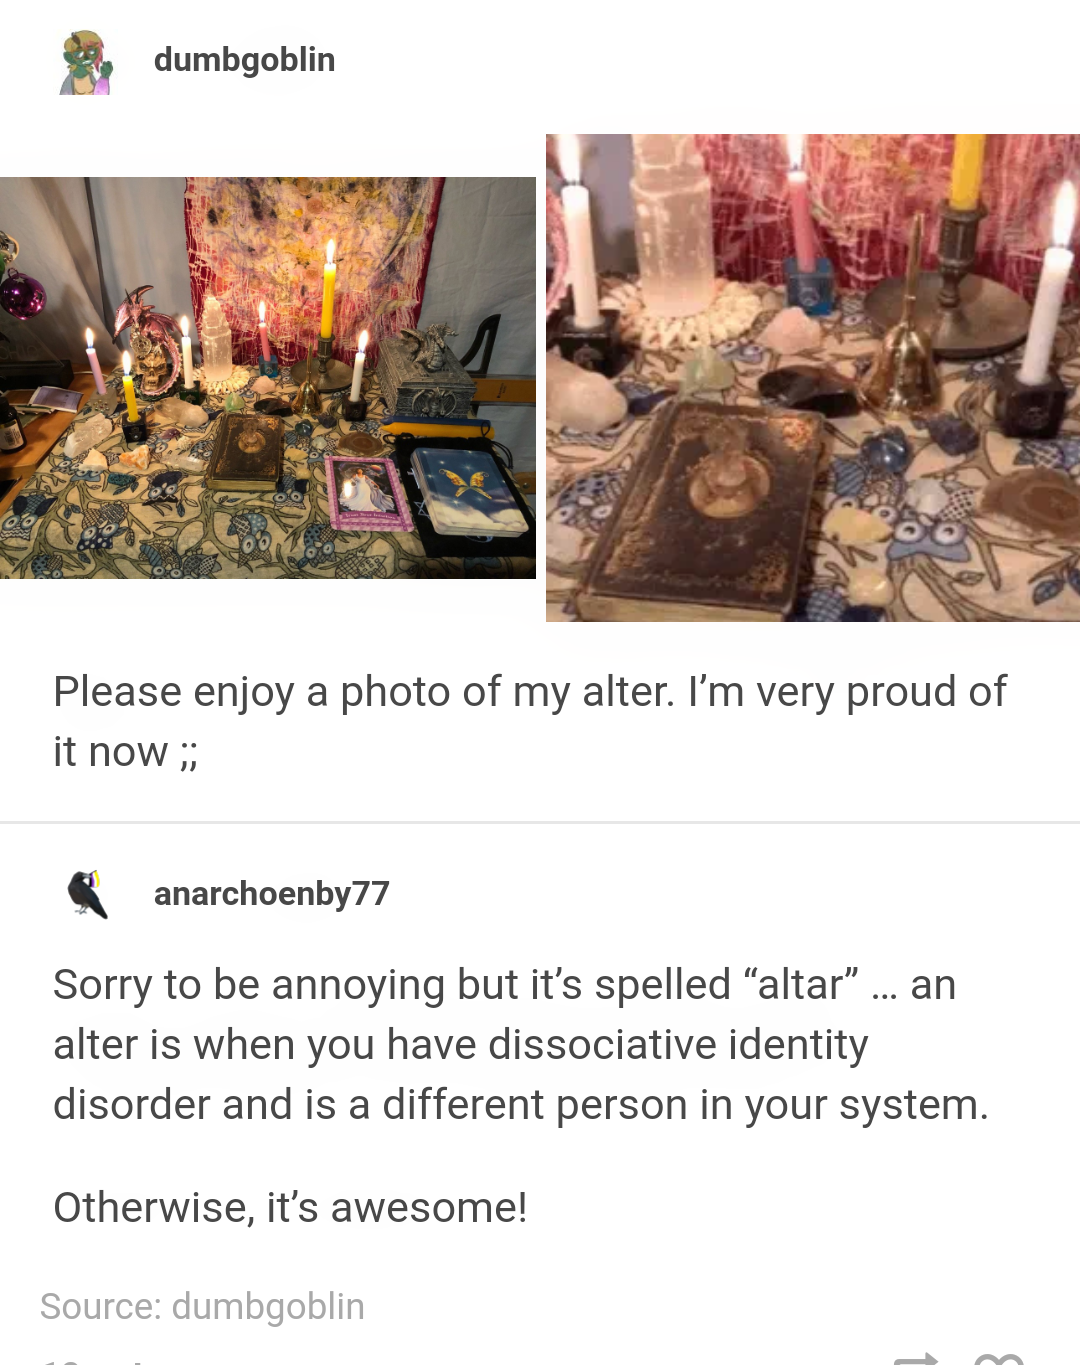1080x1365 pixels.
Task: Tap the butterfly card deck in the left photo
Action: 468,488
